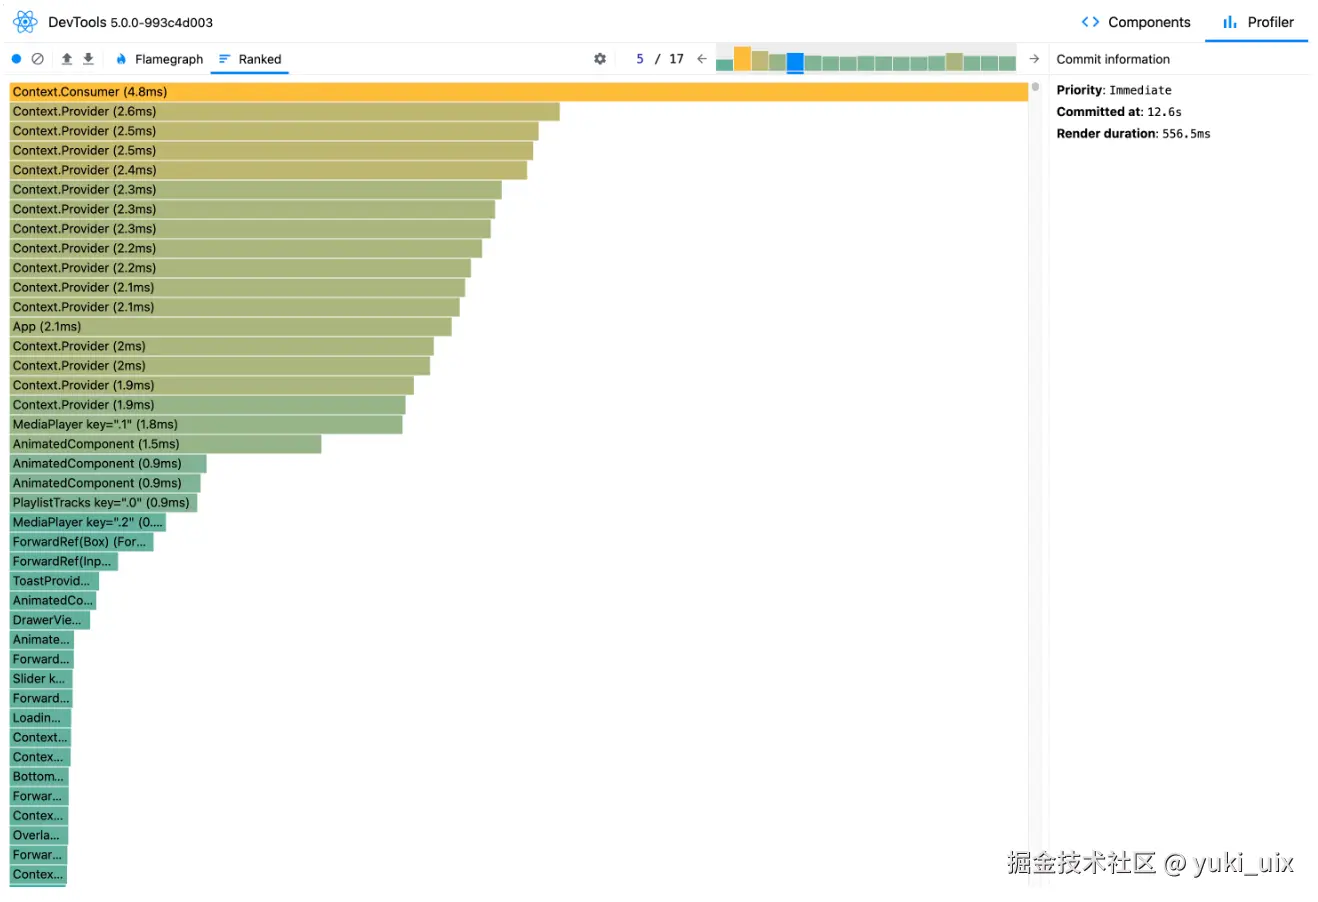Clear all profiling data
This screenshot has height=902, width=1318.
point(37,59)
